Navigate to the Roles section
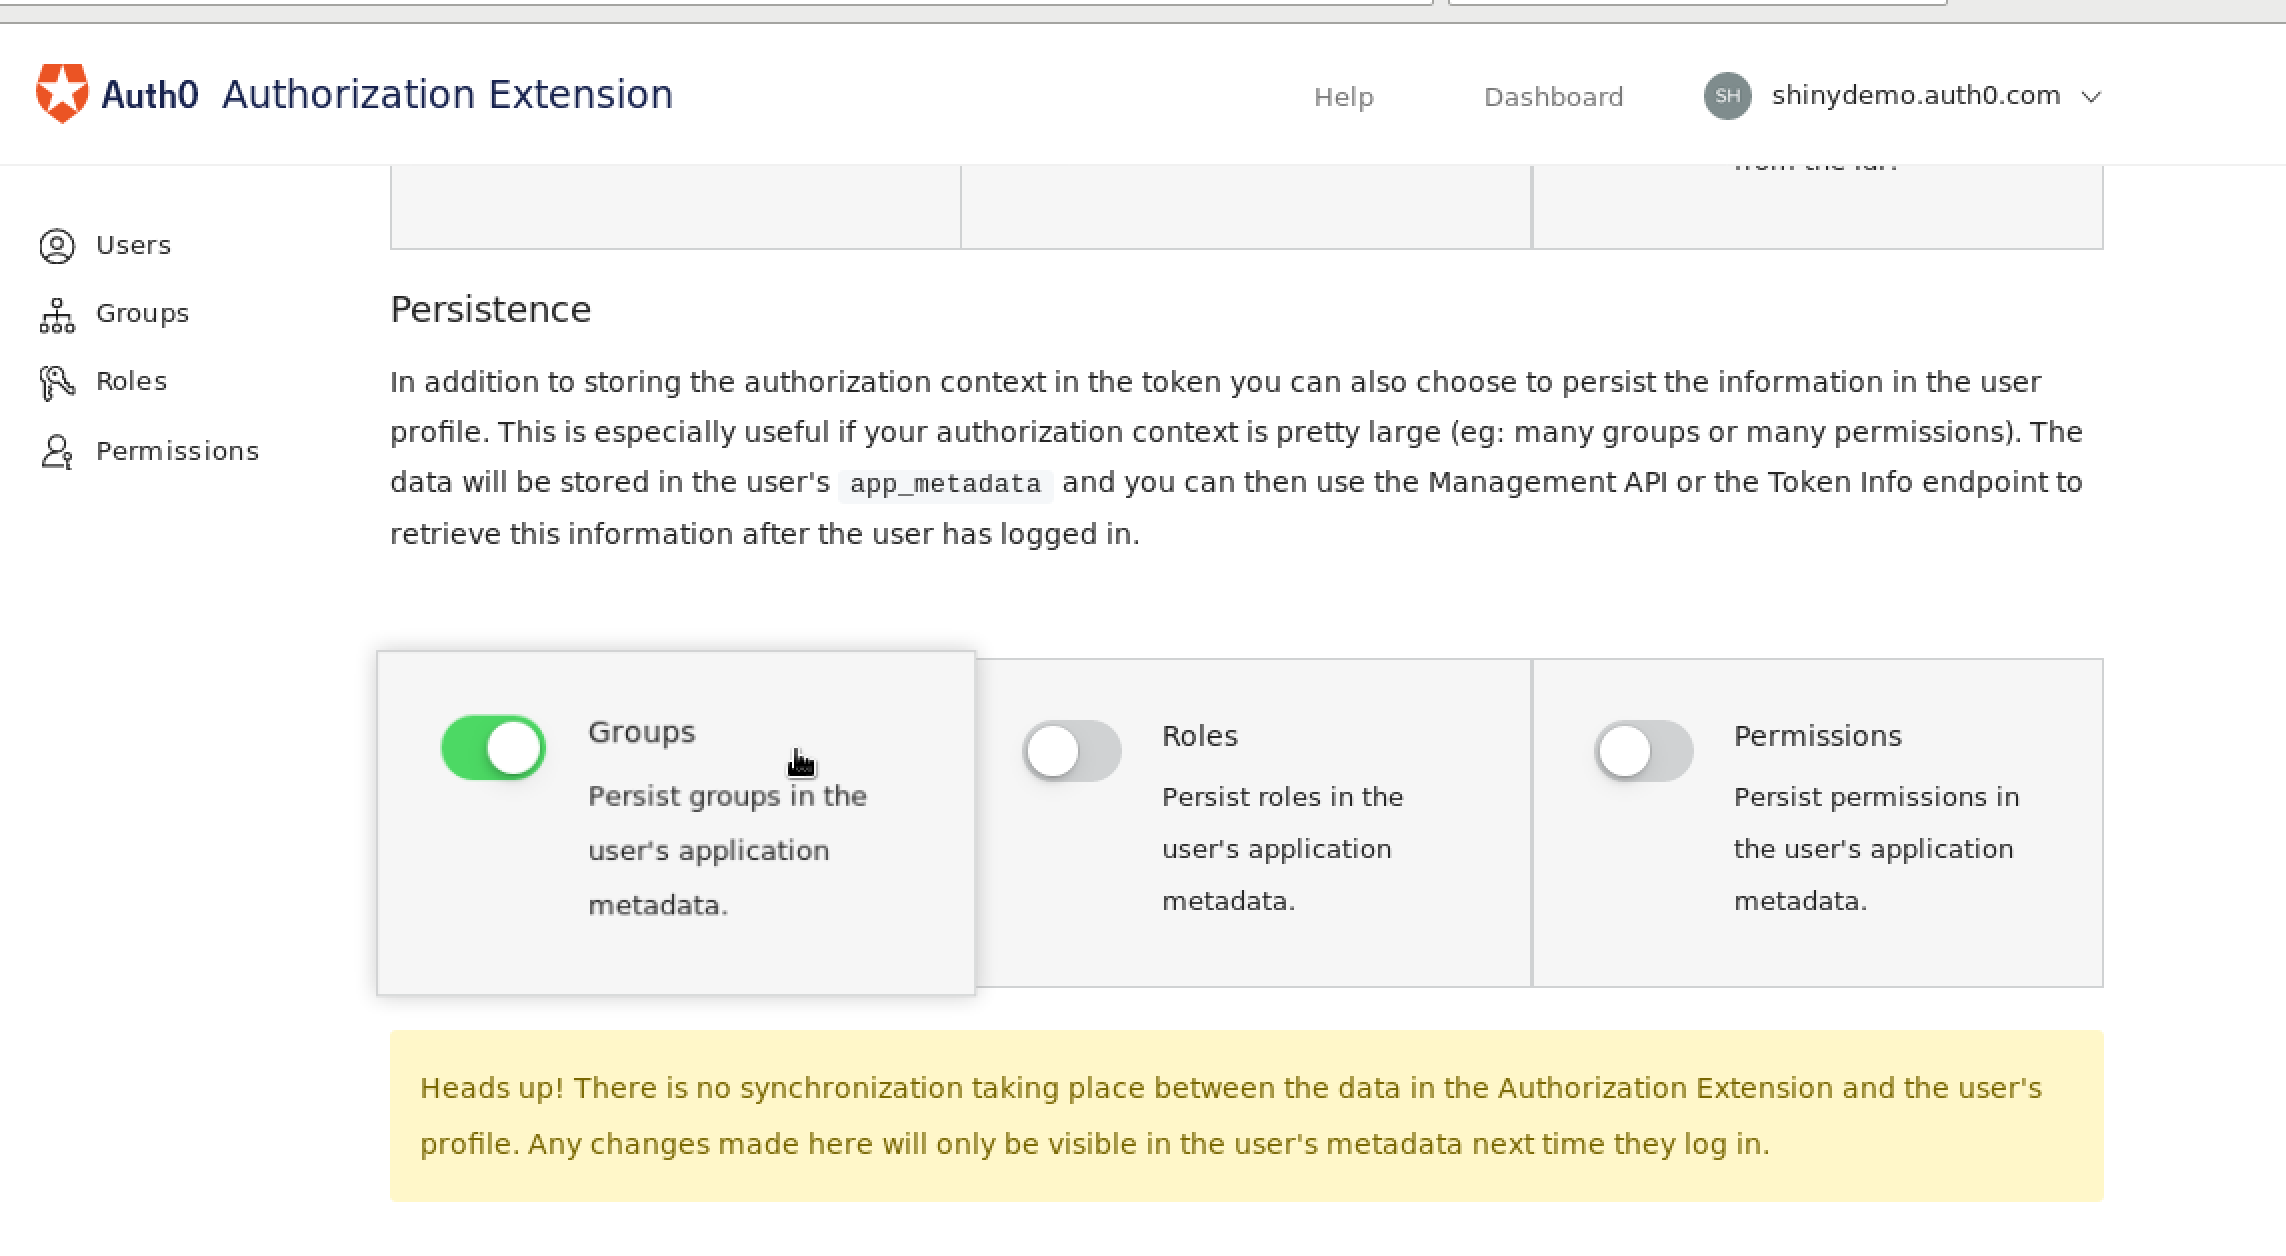 click(x=131, y=381)
